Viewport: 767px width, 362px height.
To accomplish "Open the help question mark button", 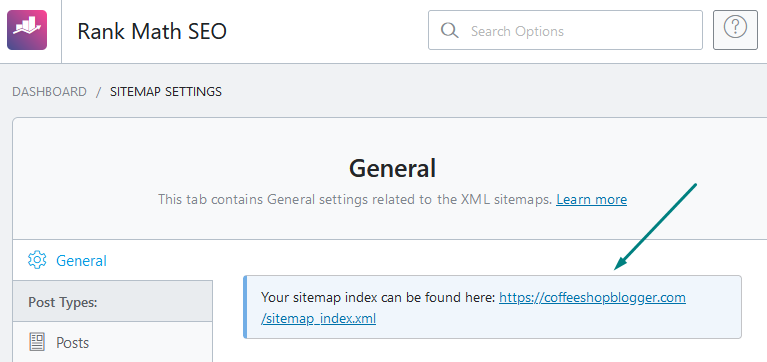I will pos(735,30).
